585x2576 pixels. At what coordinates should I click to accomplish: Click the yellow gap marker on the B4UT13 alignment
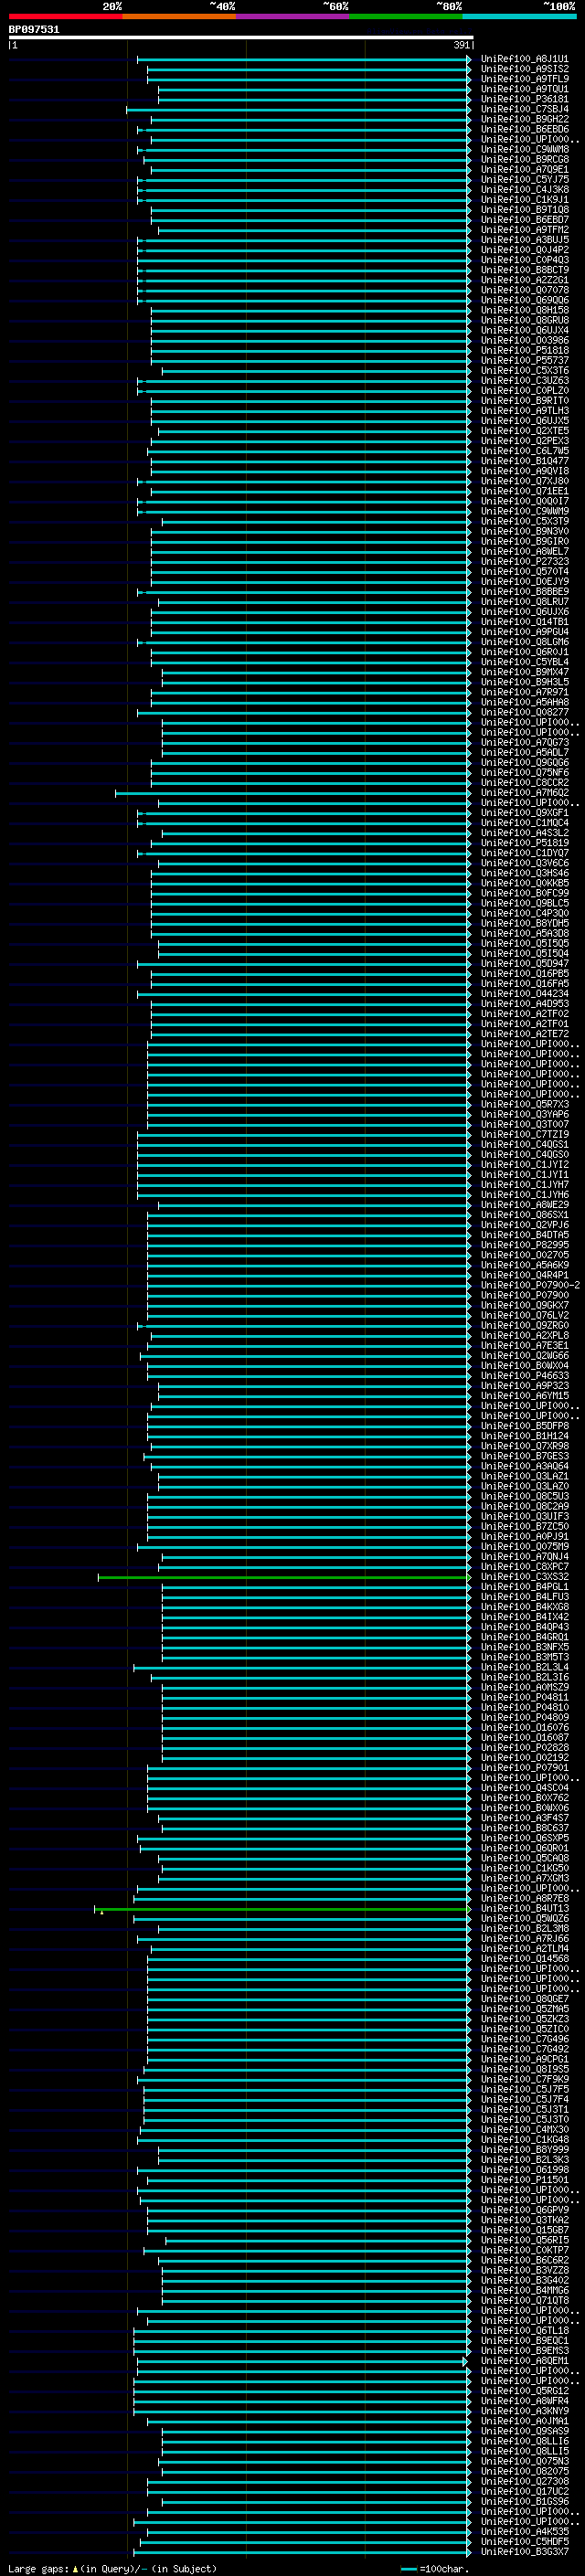point(102,1913)
